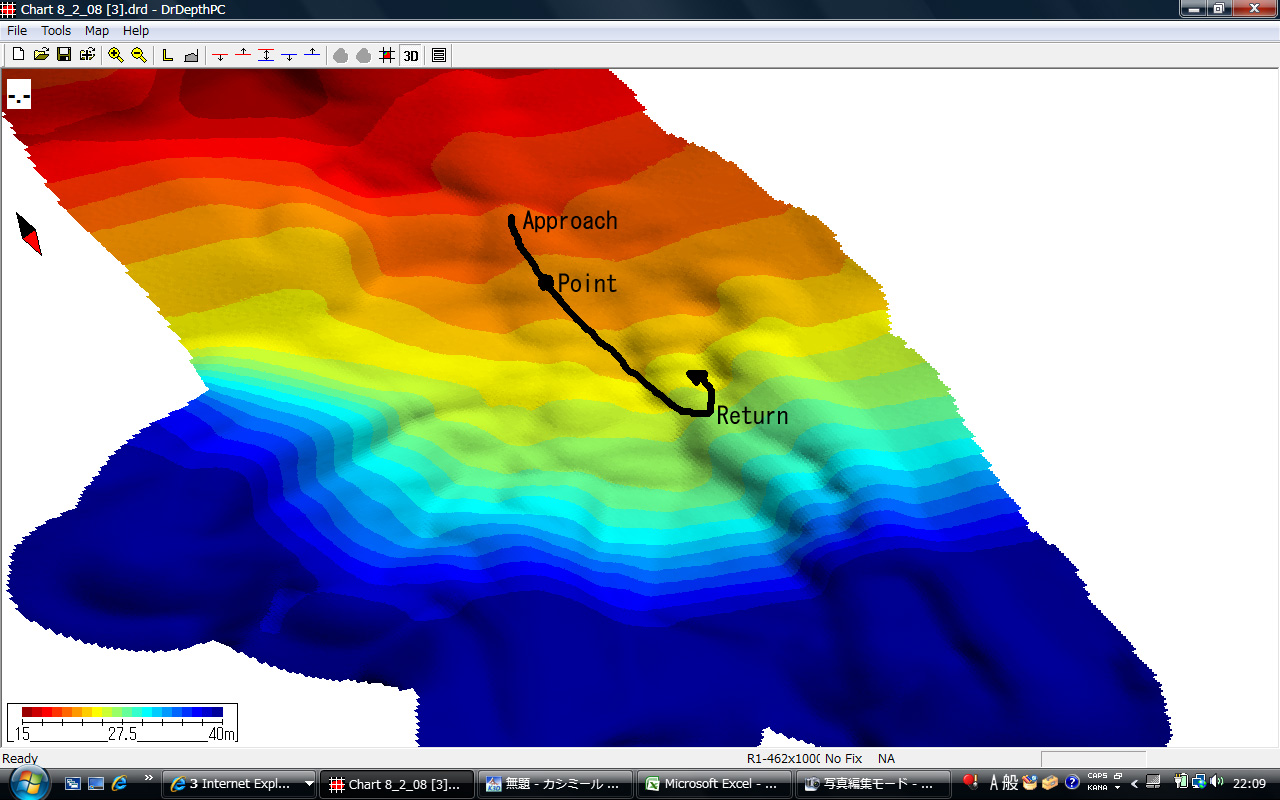Open a chart with the folder icon
Screen dimensions: 1280x800
pos(41,55)
